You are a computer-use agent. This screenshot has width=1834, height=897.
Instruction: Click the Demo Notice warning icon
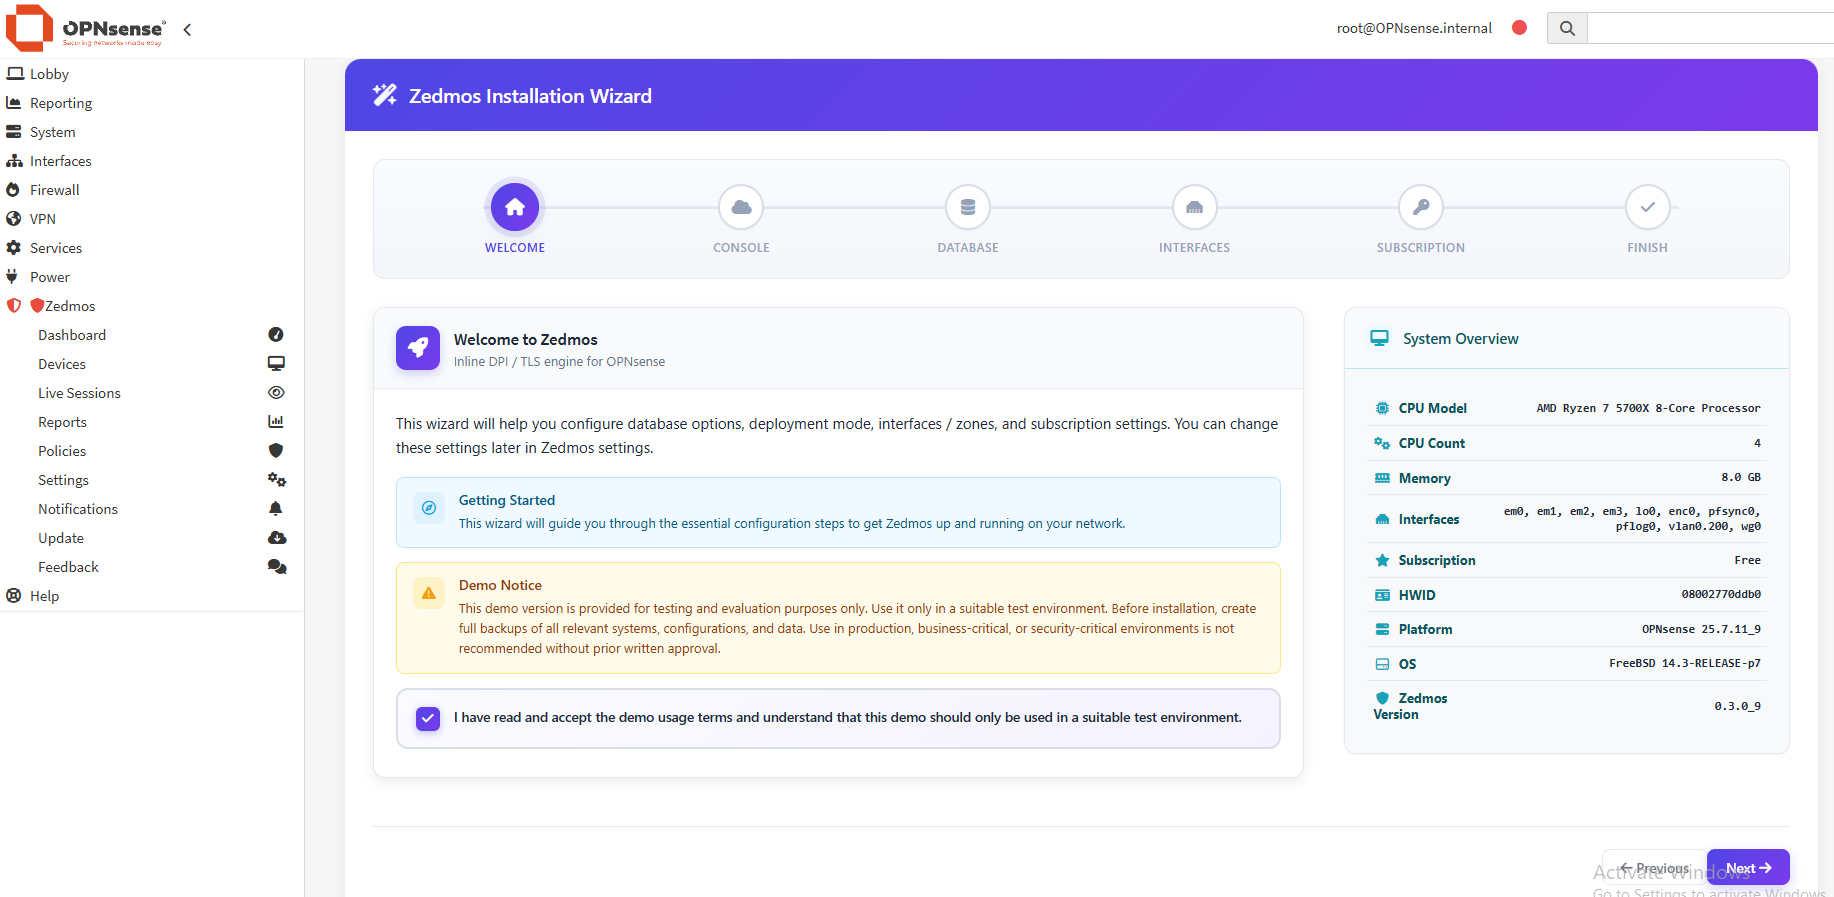tap(429, 593)
